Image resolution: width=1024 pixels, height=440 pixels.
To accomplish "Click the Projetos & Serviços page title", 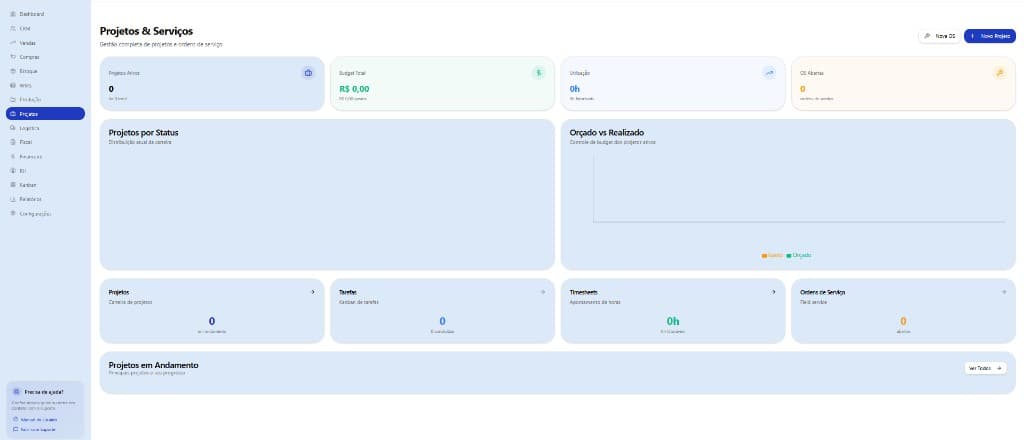I will tap(146, 31).
